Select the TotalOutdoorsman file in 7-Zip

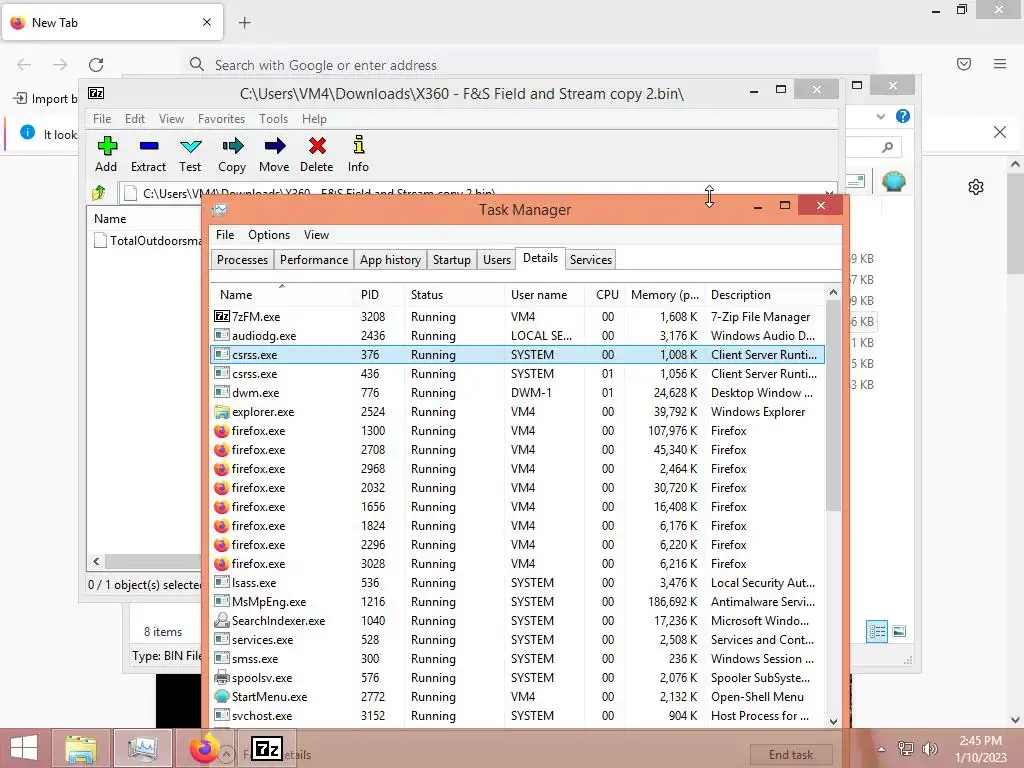tap(148, 240)
